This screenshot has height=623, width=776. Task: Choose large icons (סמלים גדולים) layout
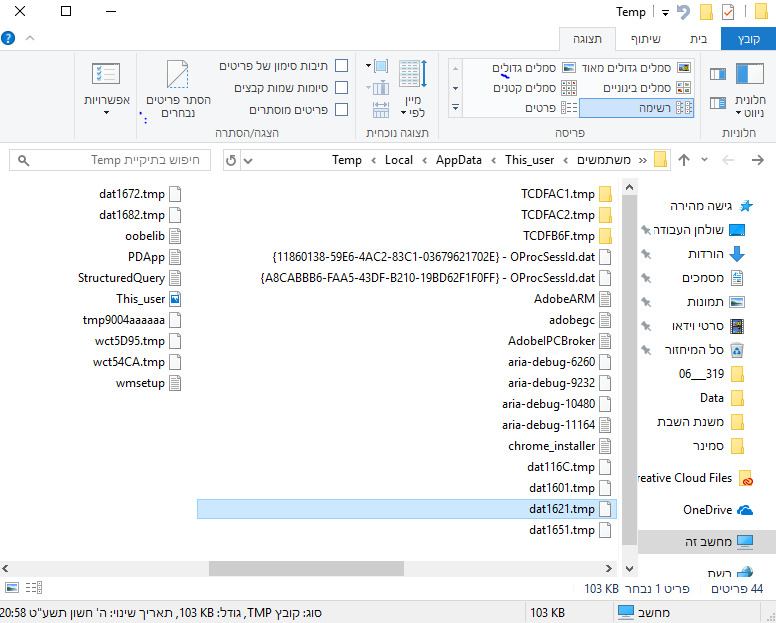534,68
